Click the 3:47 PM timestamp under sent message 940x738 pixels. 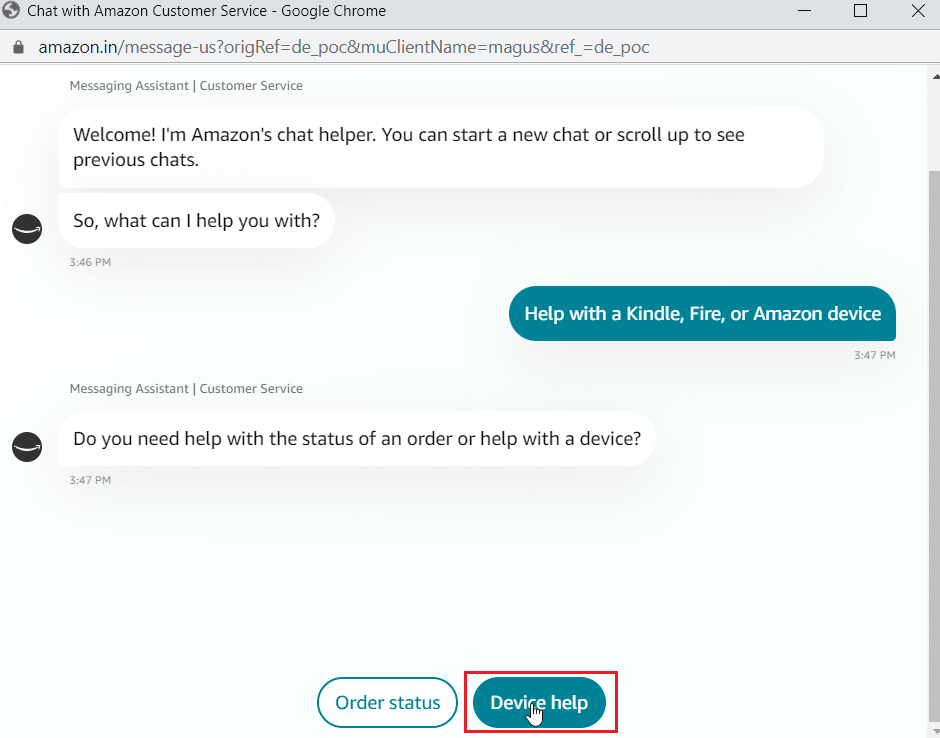(x=874, y=355)
